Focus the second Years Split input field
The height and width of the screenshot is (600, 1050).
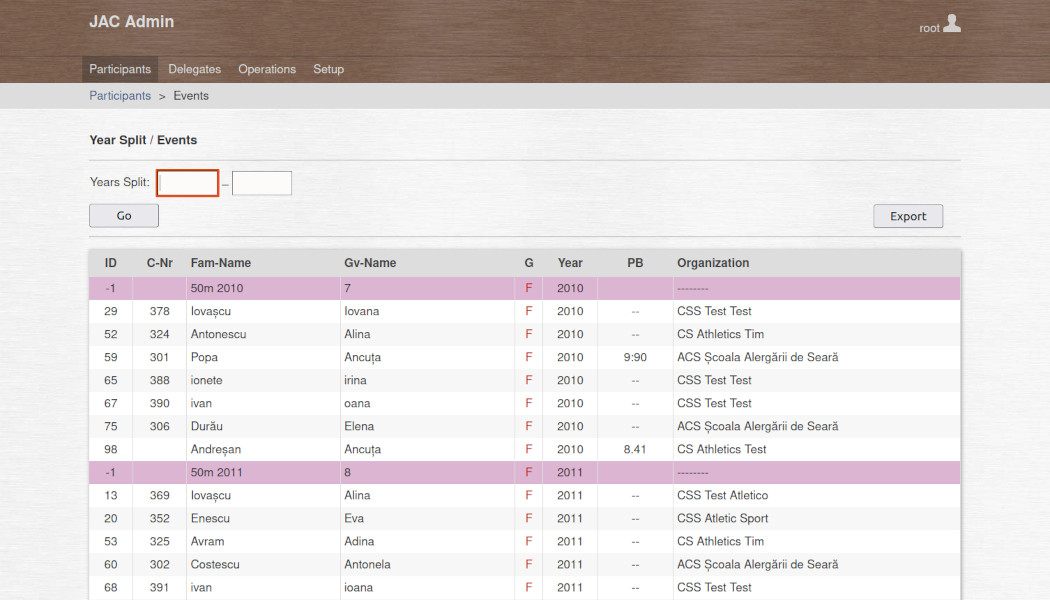click(262, 183)
